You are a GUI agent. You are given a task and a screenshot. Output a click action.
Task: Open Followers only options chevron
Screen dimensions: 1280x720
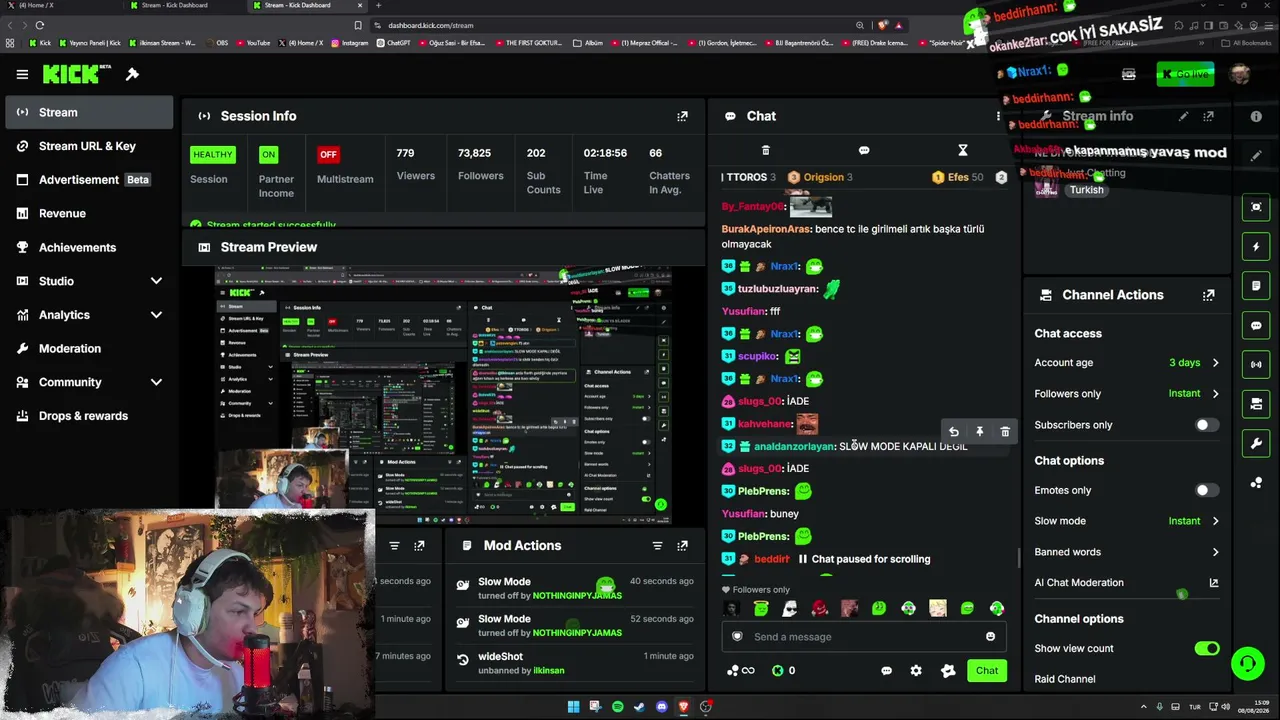tap(1215, 394)
